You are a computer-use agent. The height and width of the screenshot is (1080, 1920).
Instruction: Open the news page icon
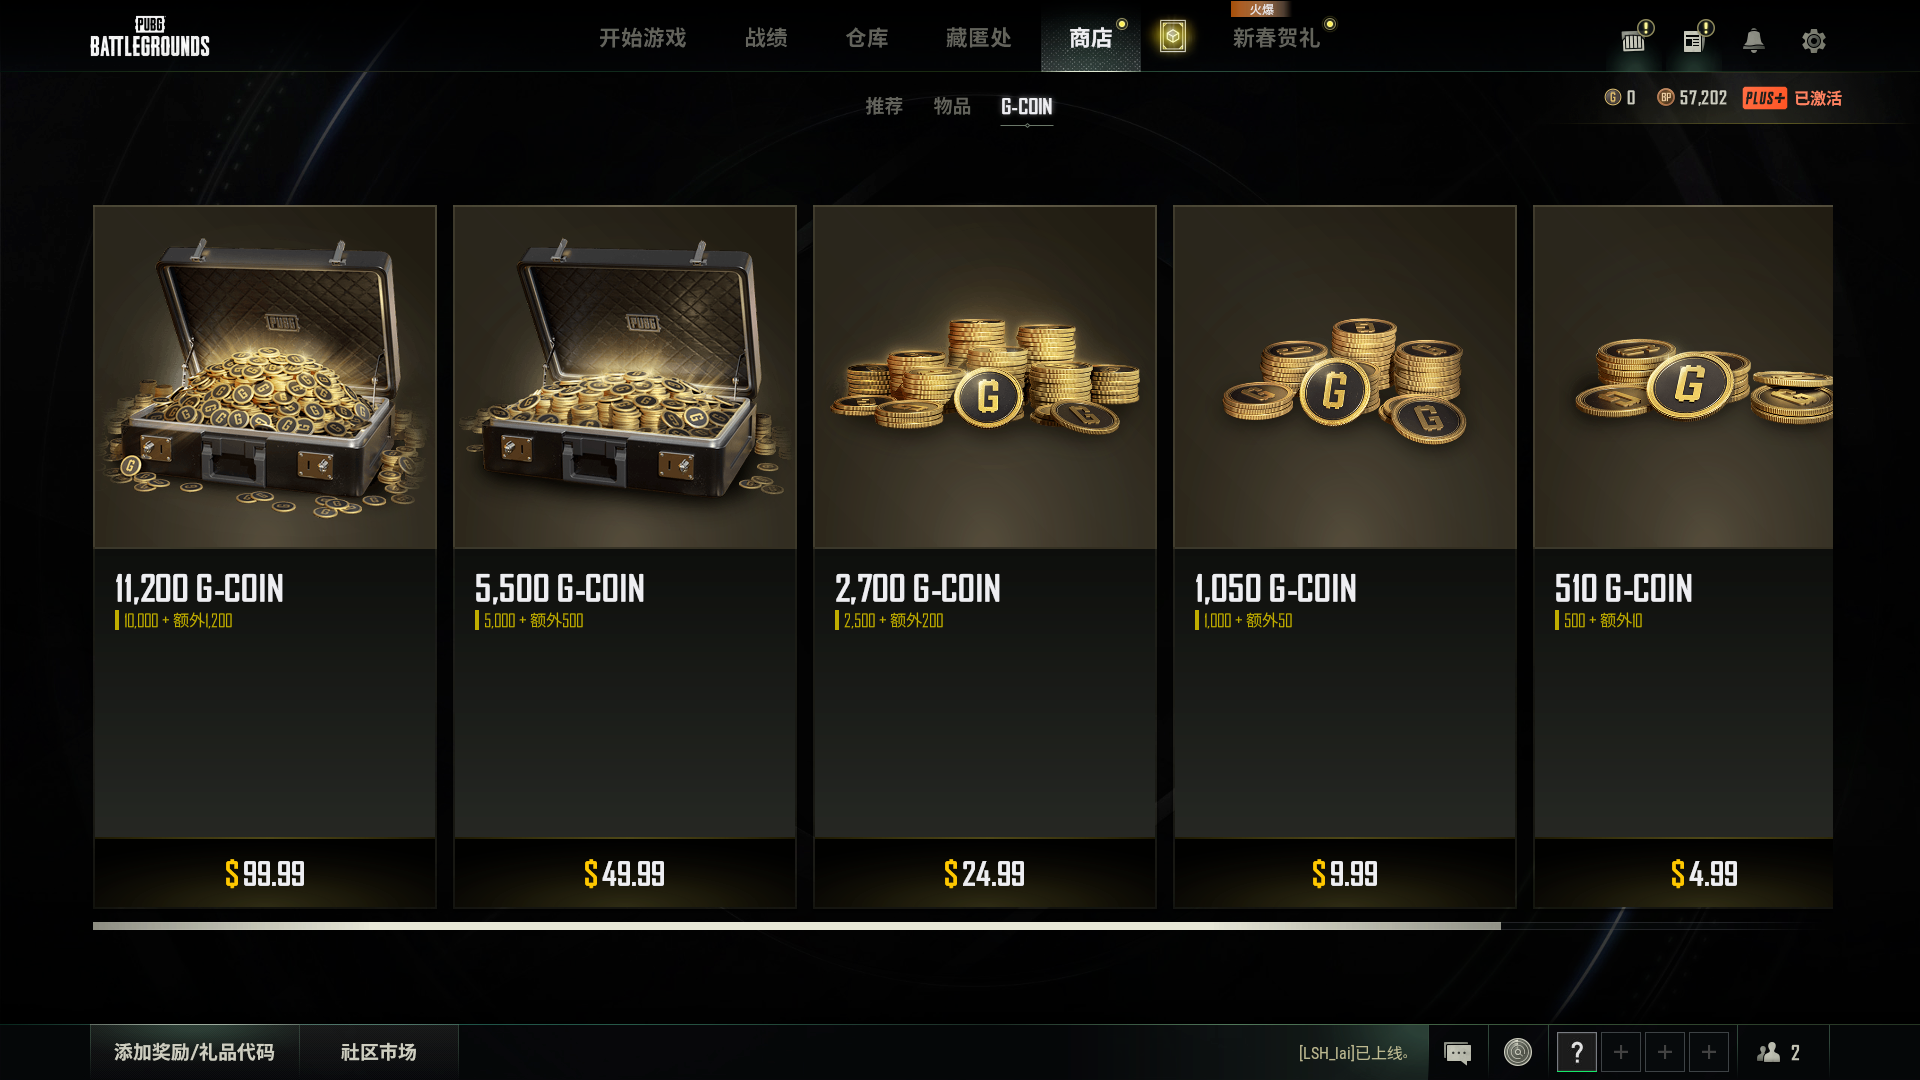1694,41
